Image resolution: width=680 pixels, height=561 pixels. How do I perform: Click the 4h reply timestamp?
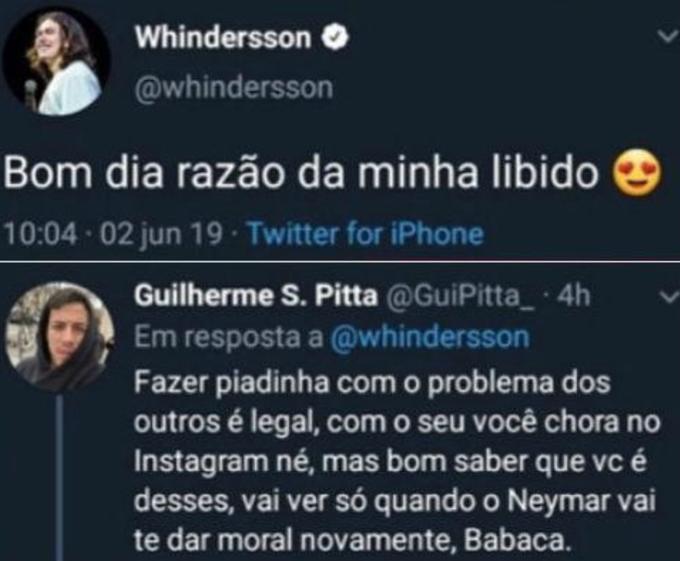(573, 296)
